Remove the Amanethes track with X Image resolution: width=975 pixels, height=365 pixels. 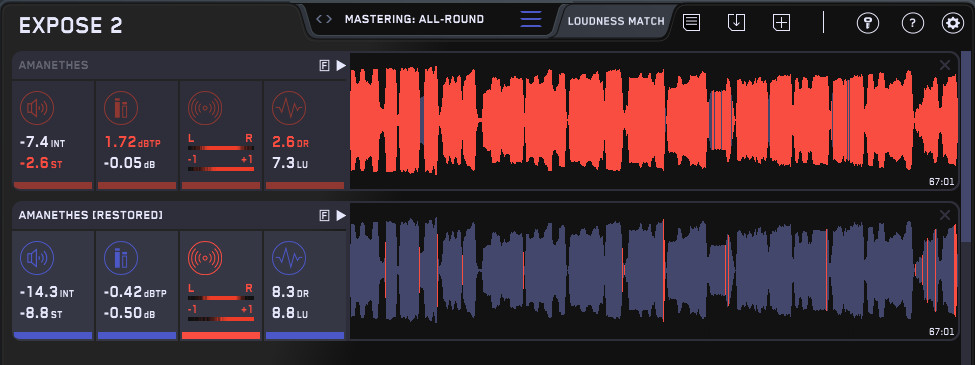pos(945,65)
